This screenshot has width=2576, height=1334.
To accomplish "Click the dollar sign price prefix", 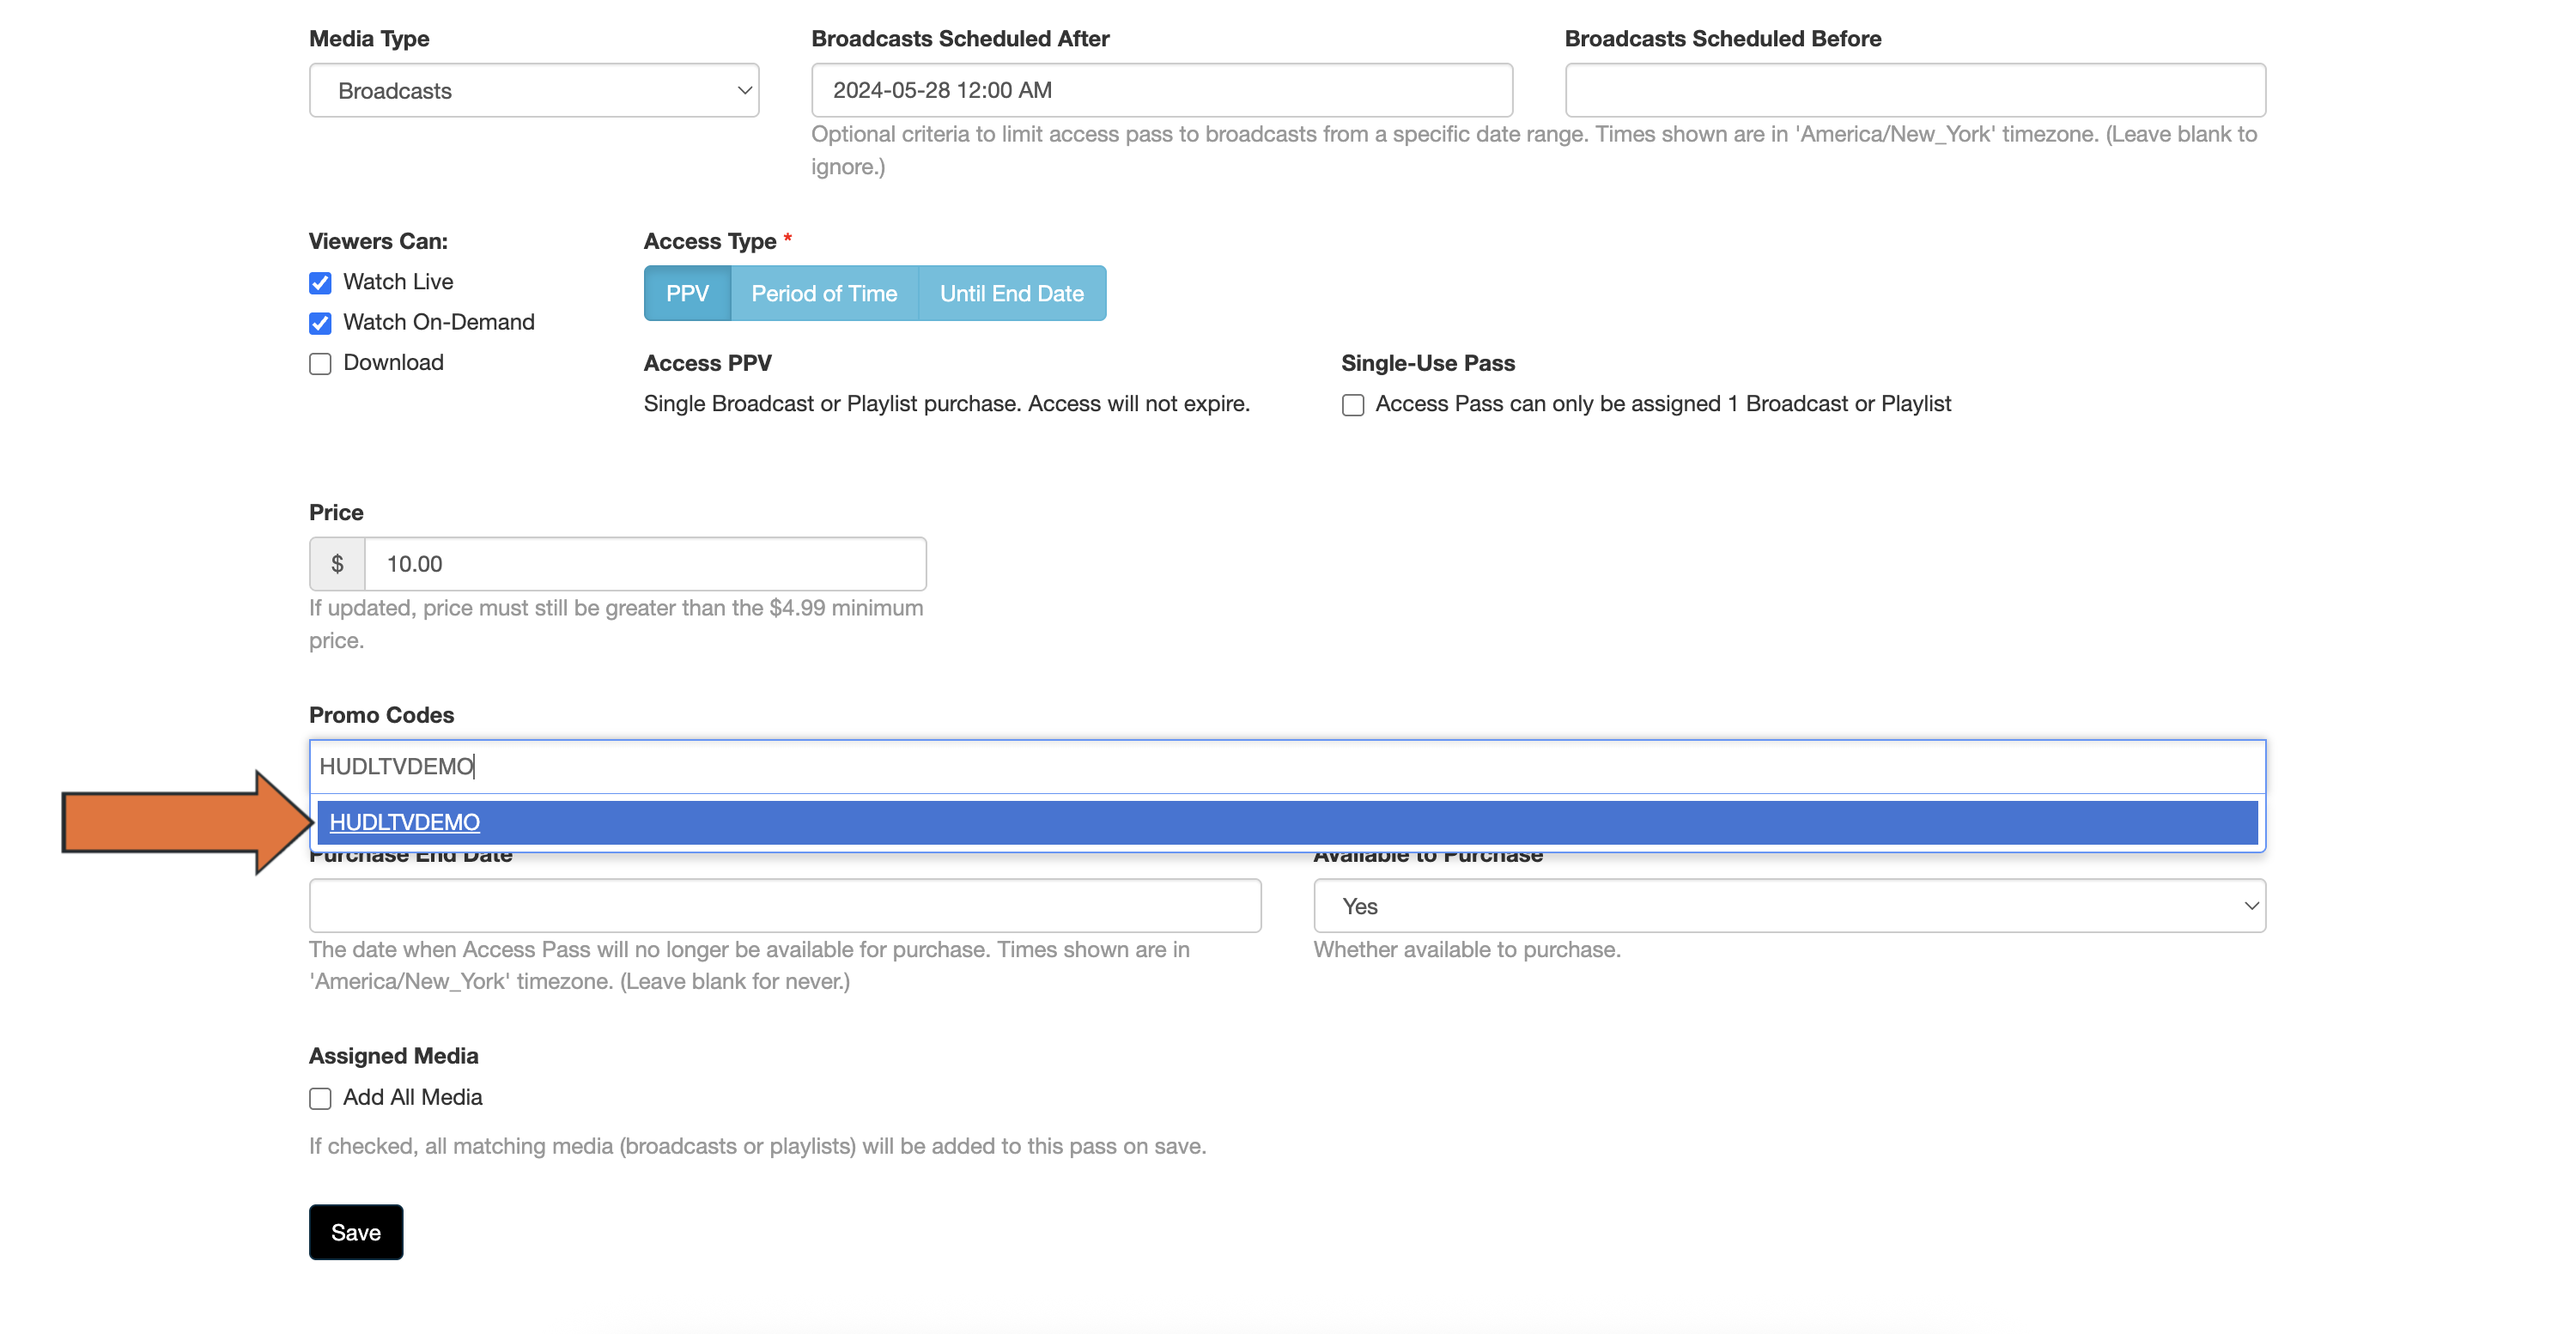I will pos(337,564).
